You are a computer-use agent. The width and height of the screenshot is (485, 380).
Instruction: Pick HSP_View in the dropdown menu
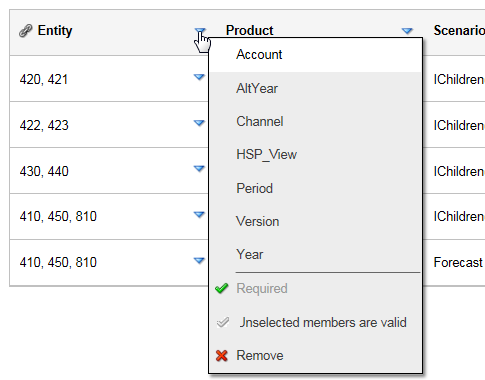(315, 155)
